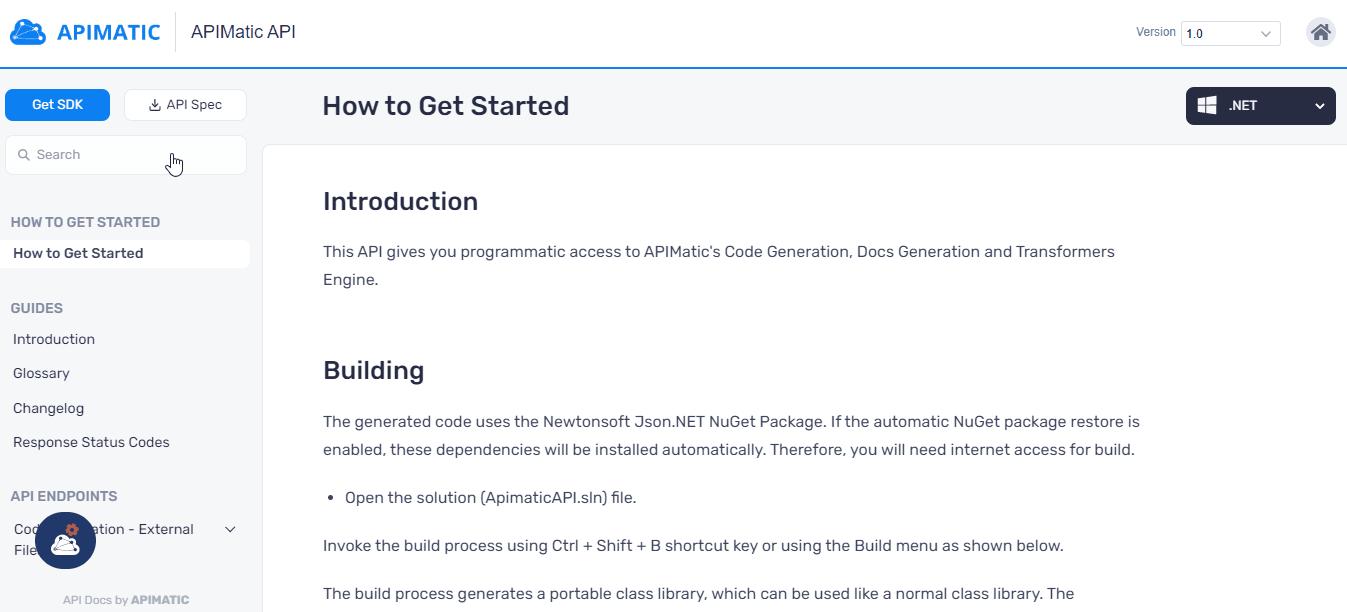Click the Get SDK button
Image resolution: width=1347 pixels, height=612 pixels.
tap(57, 104)
